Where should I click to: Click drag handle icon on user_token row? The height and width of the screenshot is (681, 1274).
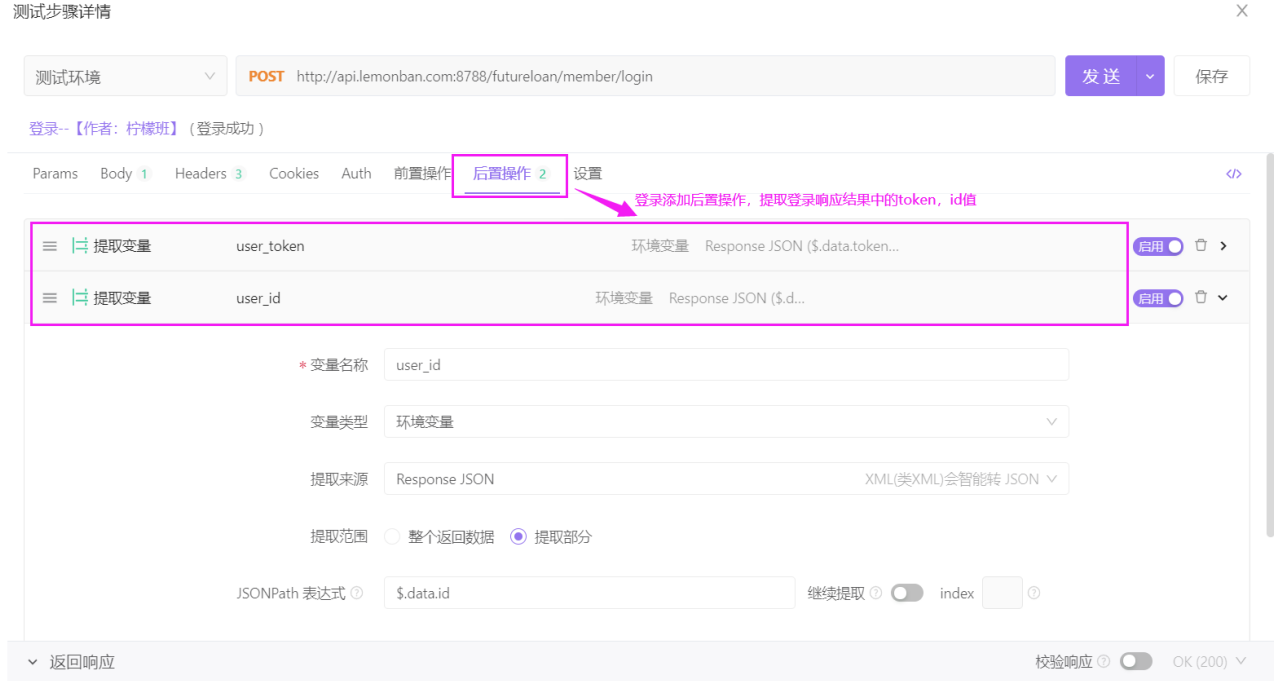tap(50, 245)
